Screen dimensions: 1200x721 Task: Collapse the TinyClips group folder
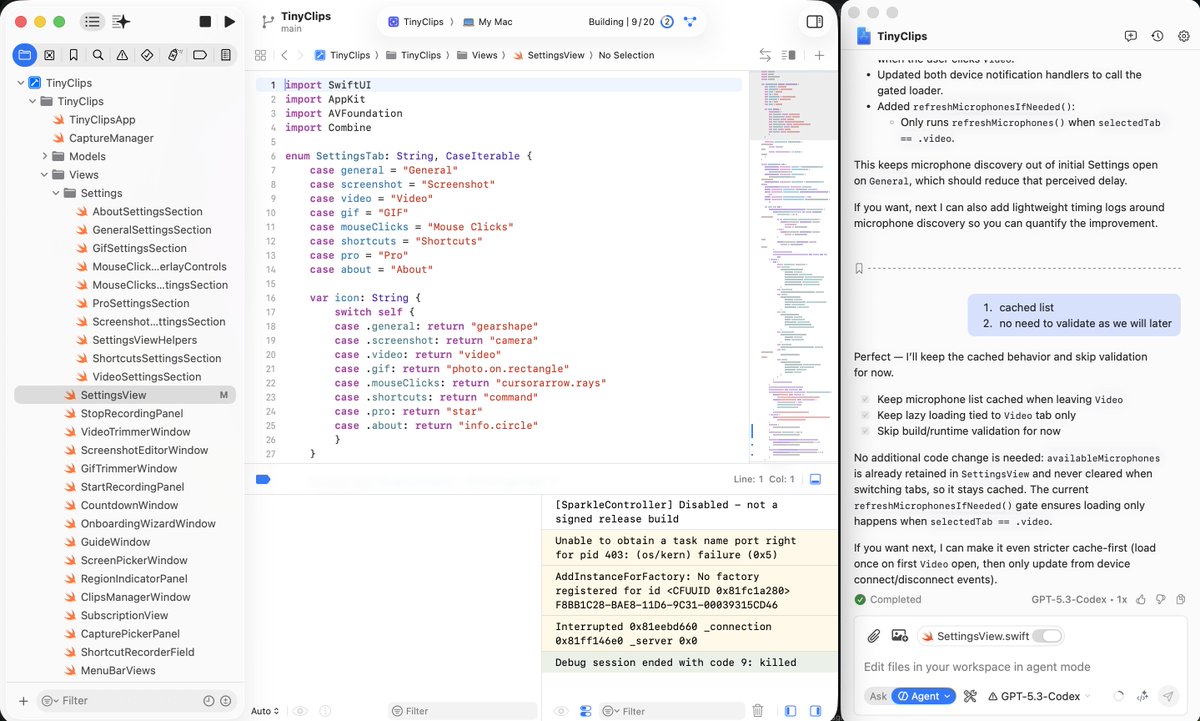(33, 101)
